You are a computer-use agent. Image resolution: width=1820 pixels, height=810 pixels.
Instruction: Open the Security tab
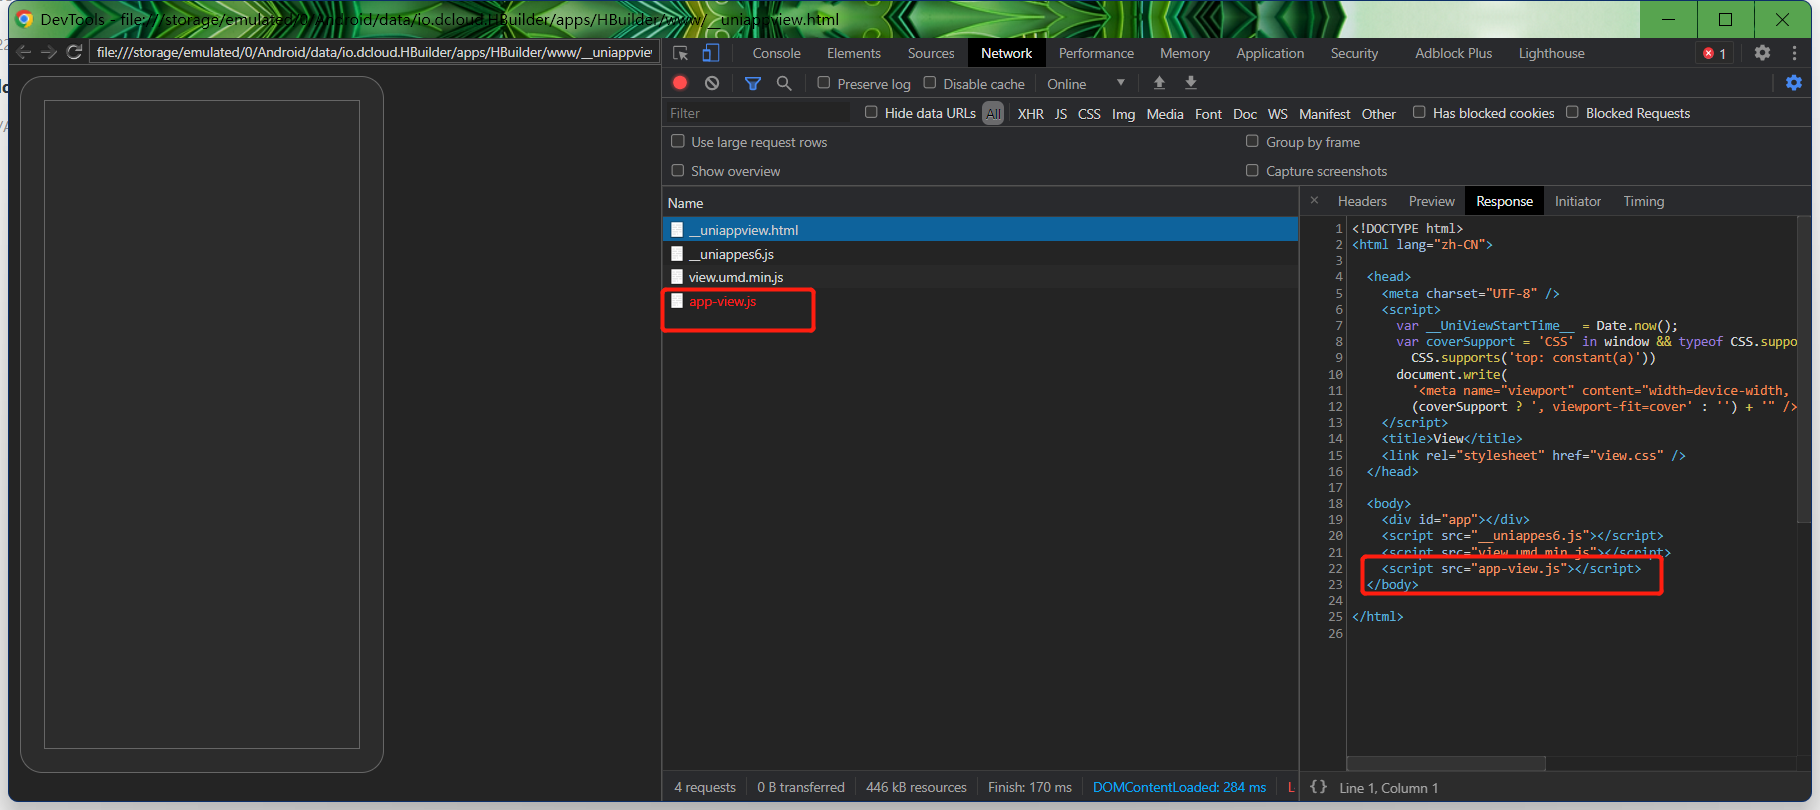point(1354,53)
